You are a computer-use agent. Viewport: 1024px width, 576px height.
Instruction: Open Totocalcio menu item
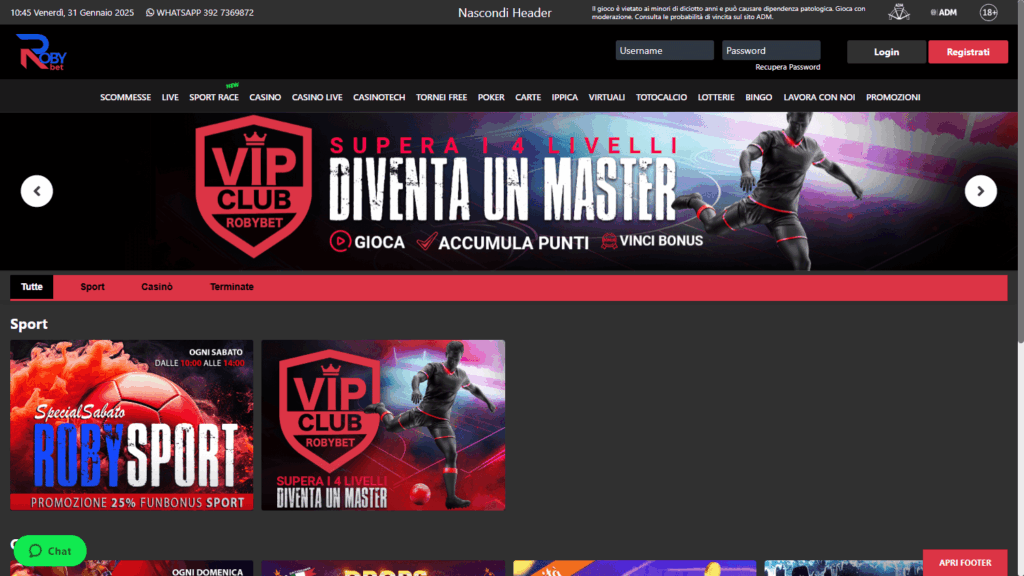(x=661, y=97)
